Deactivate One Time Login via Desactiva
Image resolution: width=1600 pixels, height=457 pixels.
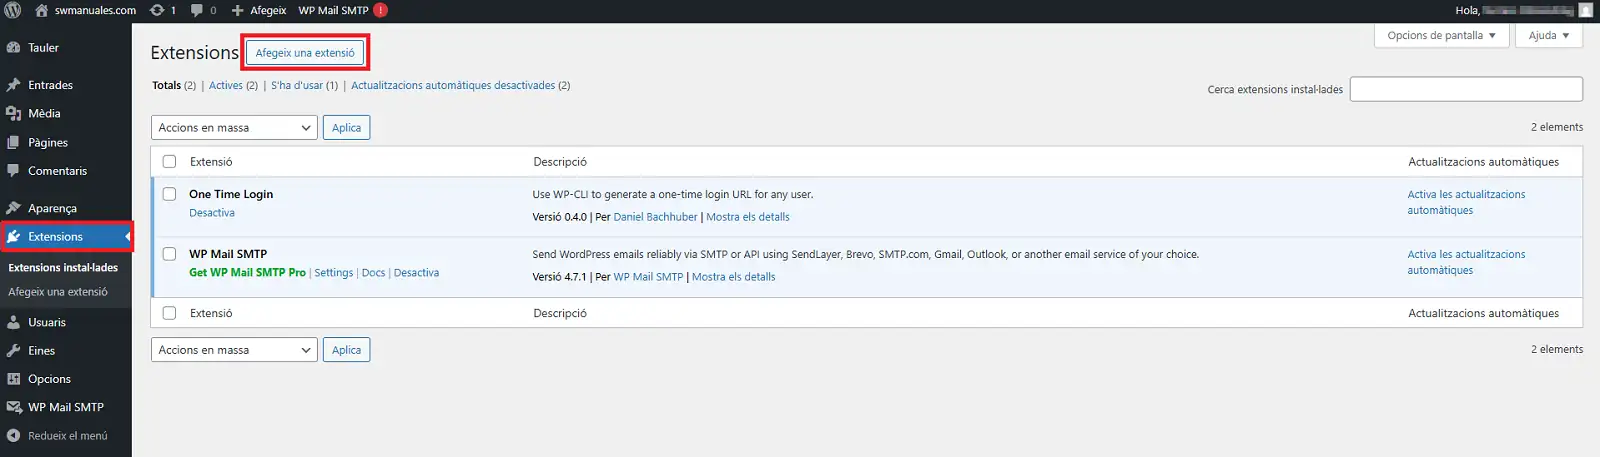coord(212,213)
